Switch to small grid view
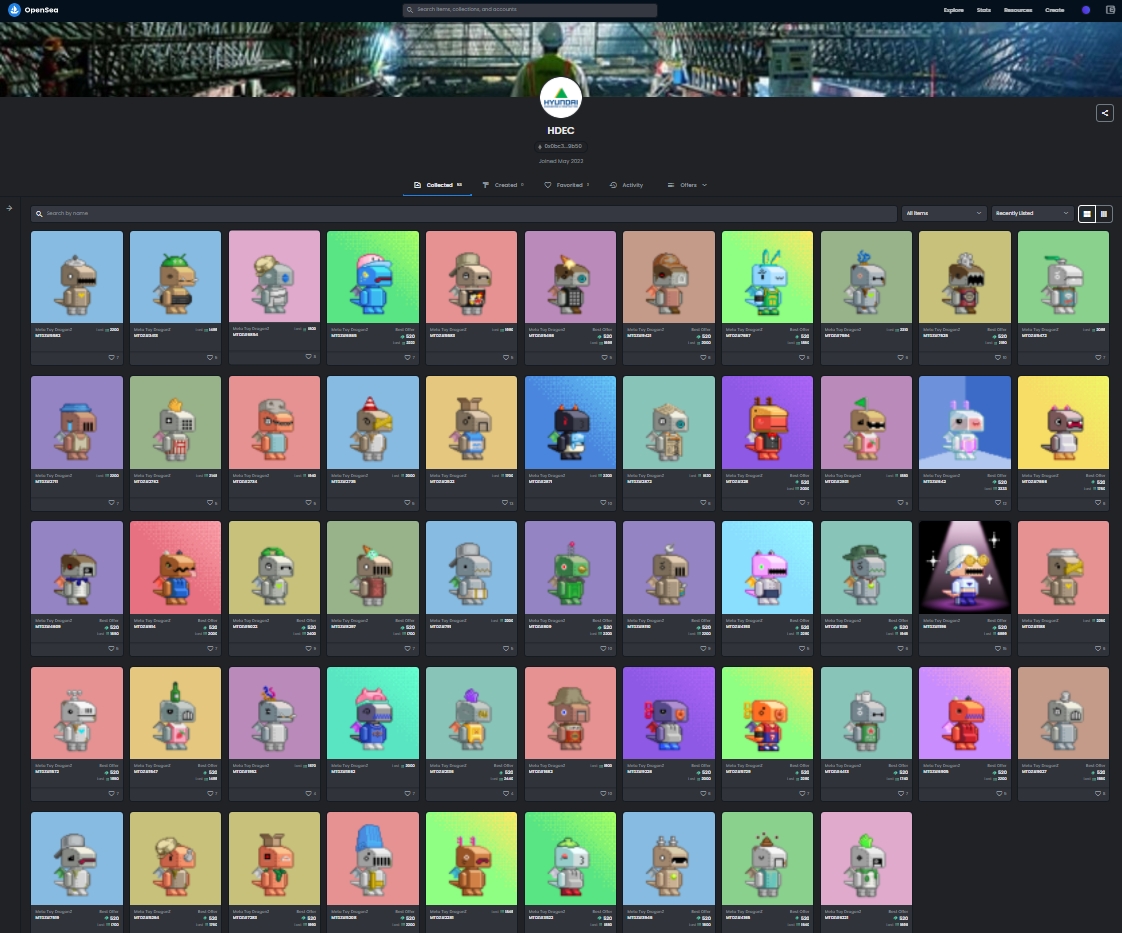The width and height of the screenshot is (1122, 933). coord(1104,213)
